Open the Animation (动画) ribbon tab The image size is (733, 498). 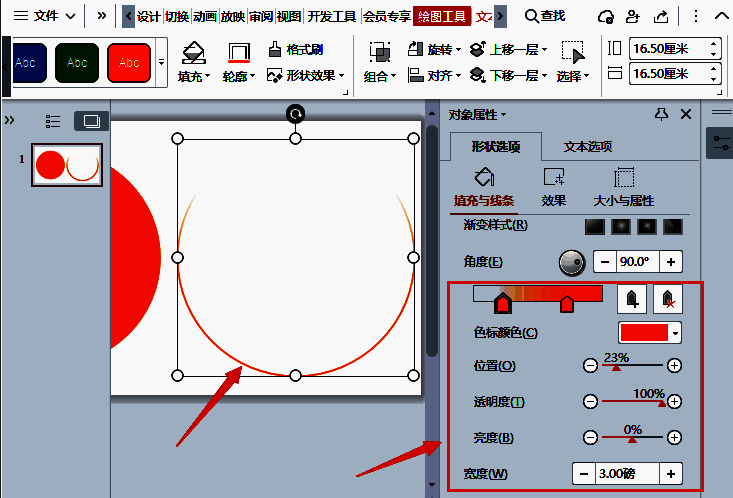click(x=204, y=16)
